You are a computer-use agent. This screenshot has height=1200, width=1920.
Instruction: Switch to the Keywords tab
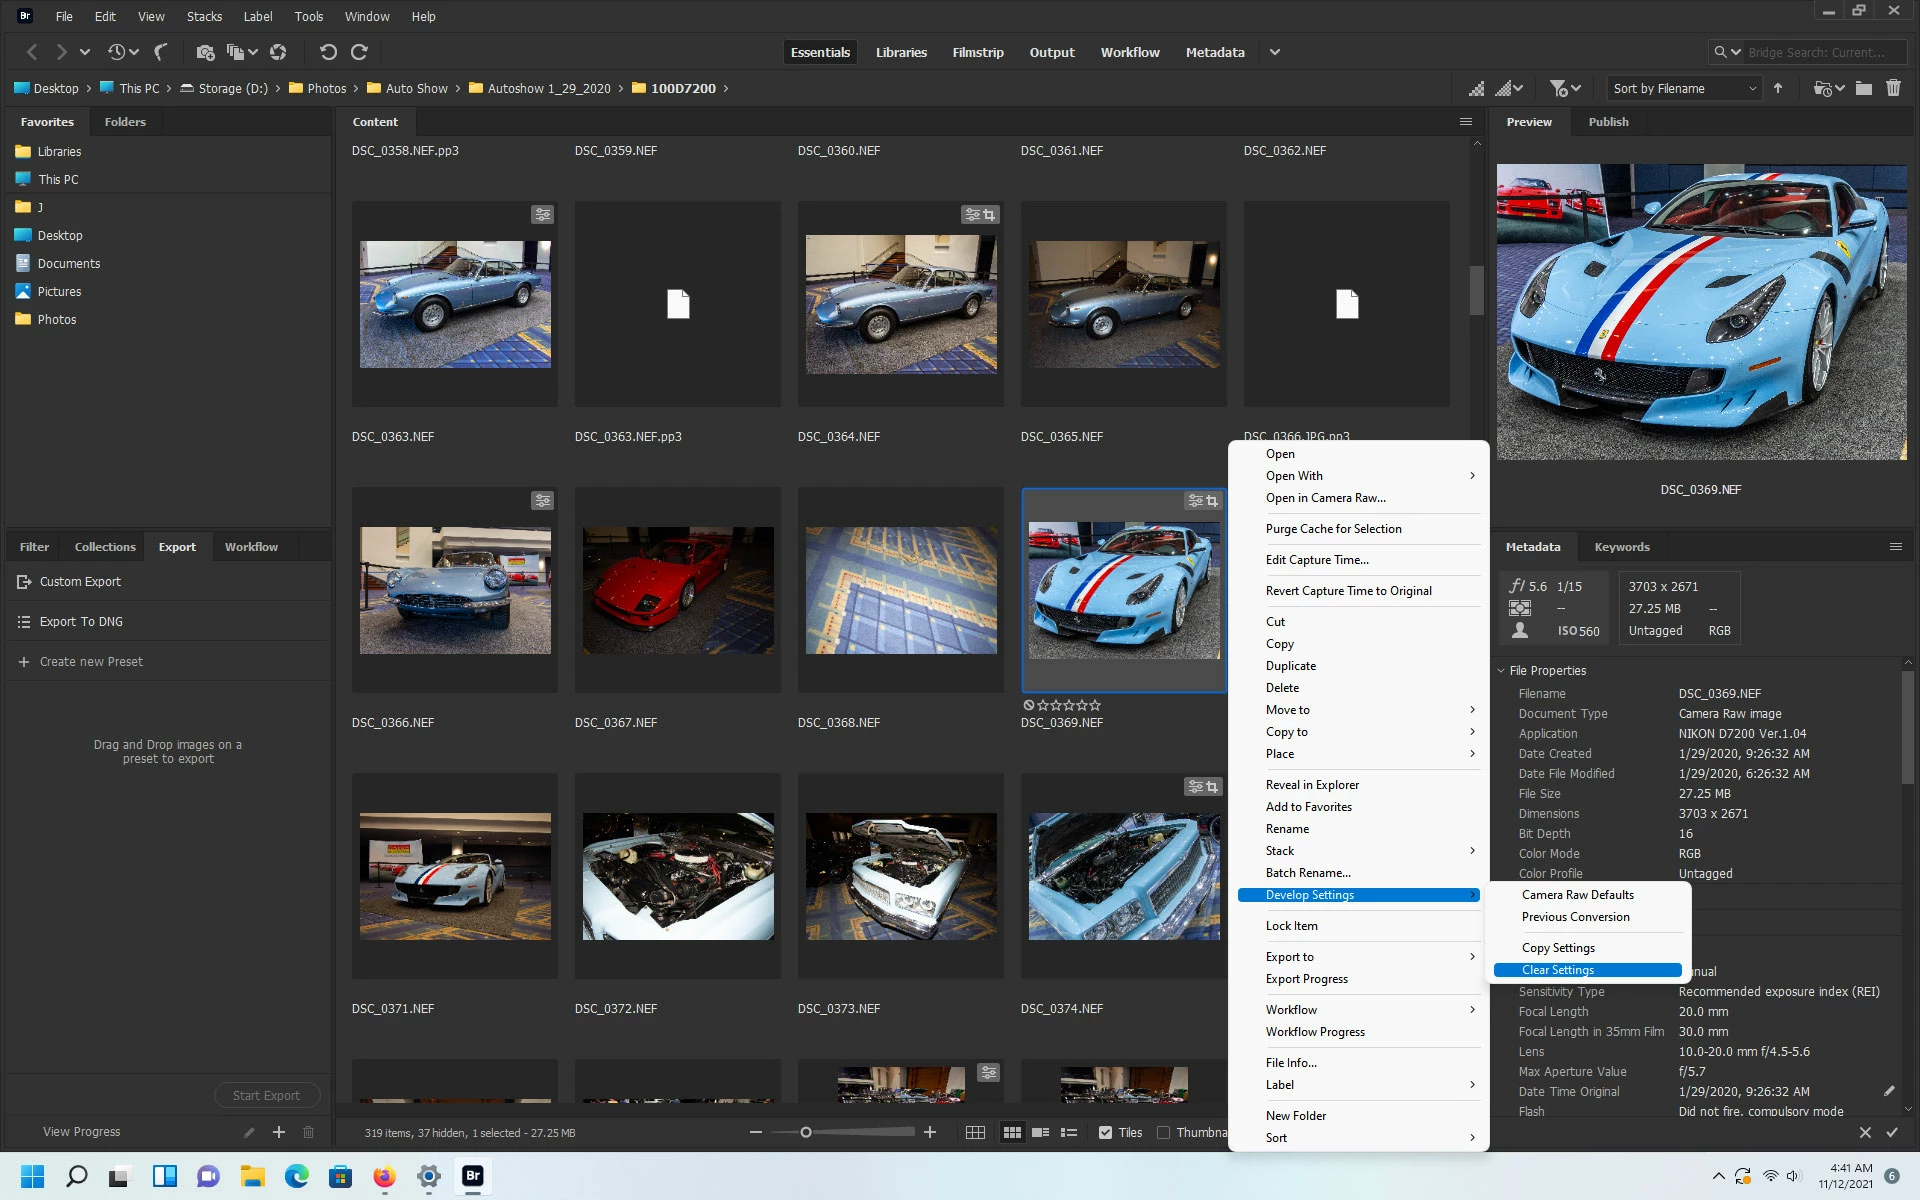[1621, 547]
